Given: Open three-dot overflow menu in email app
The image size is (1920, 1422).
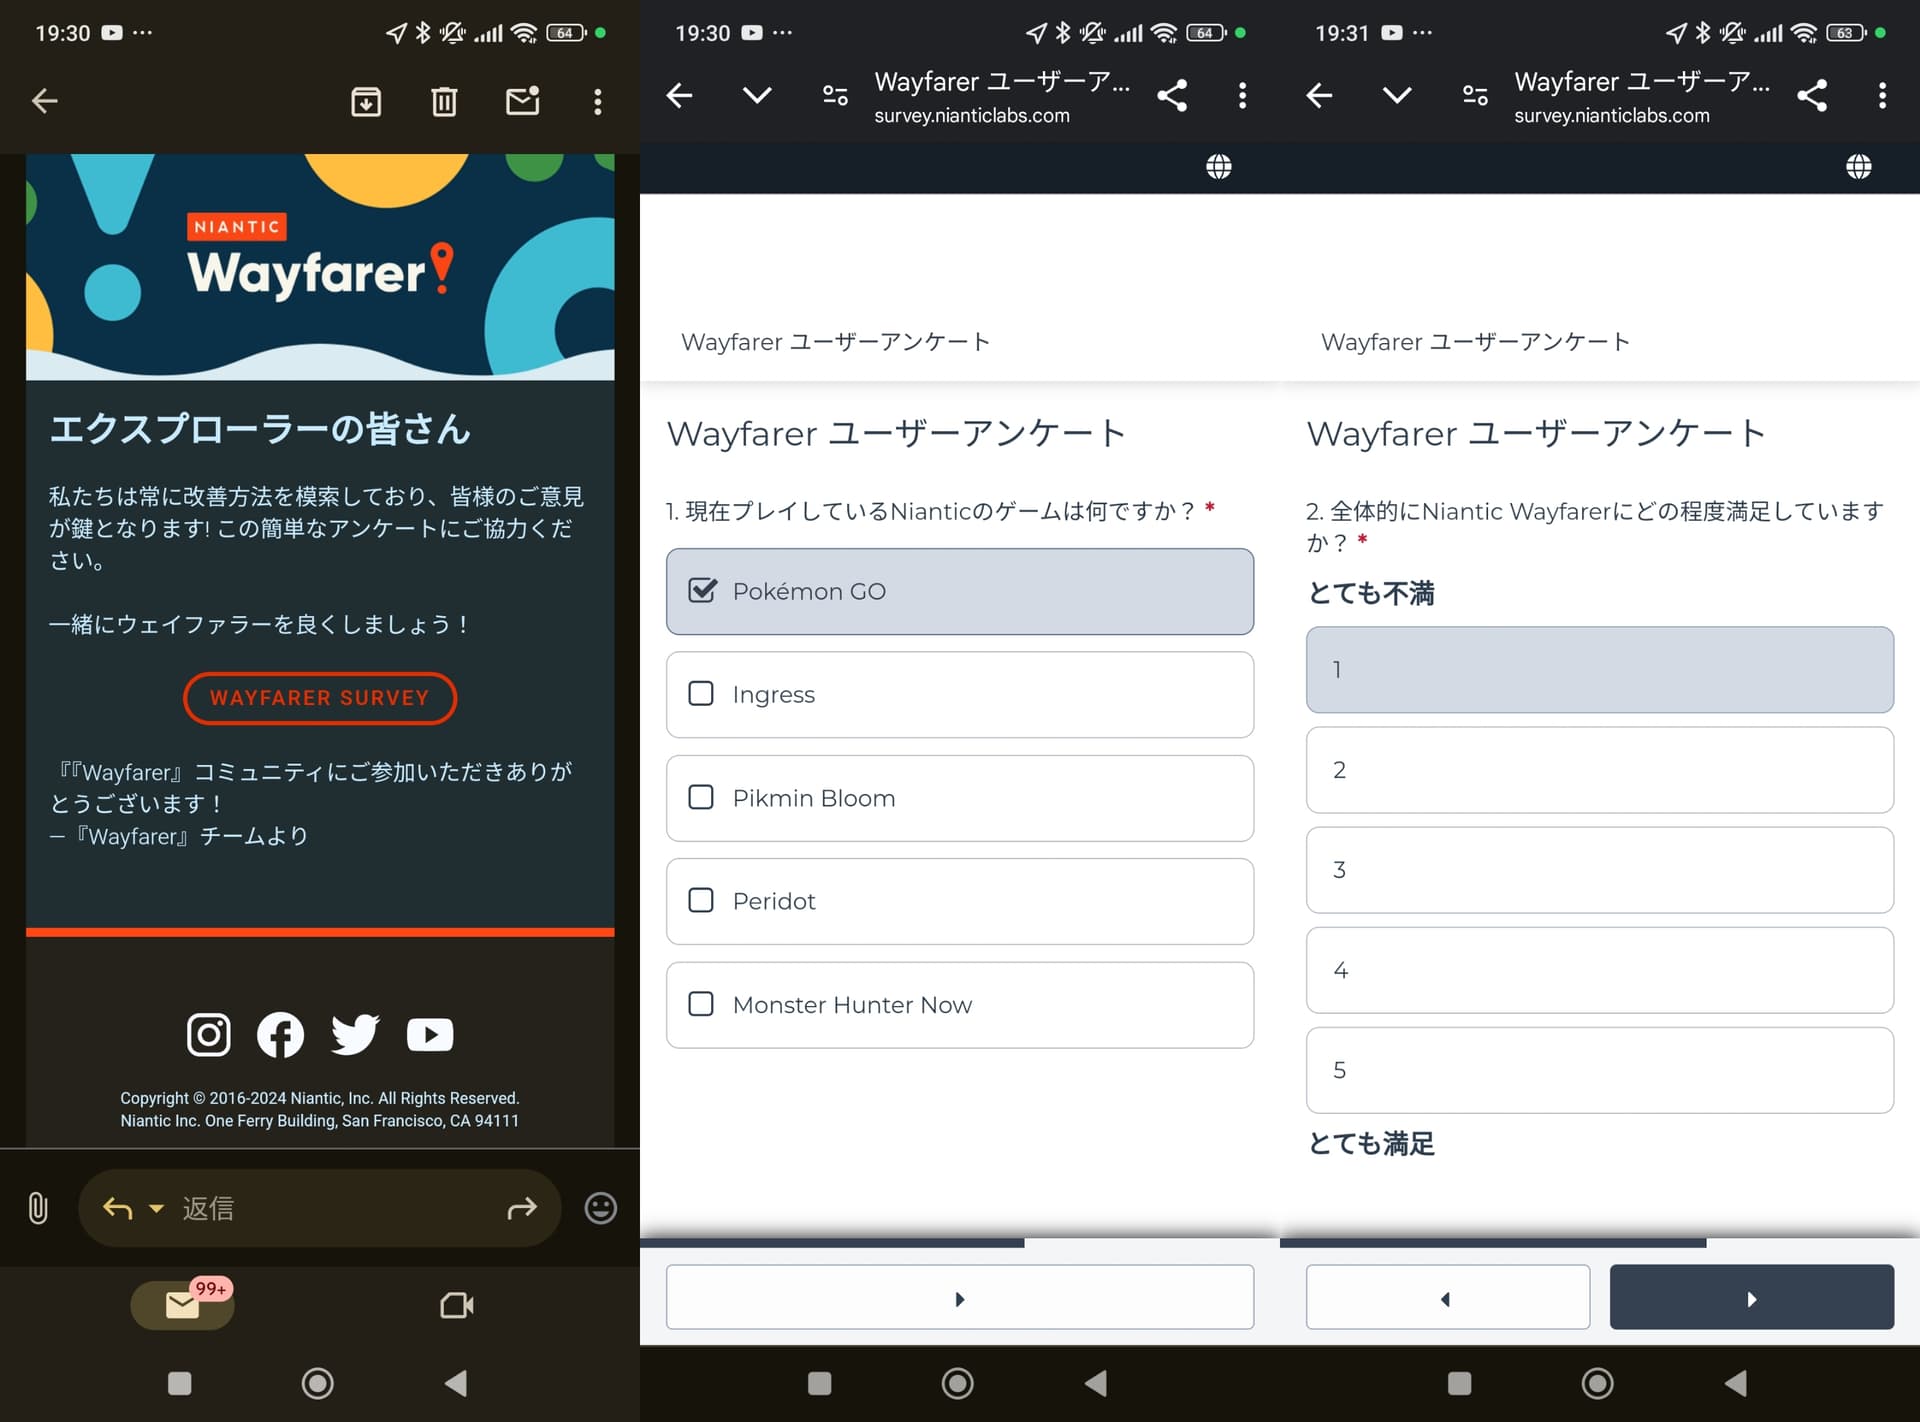Looking at the screenshot, I should coord(597,101).
